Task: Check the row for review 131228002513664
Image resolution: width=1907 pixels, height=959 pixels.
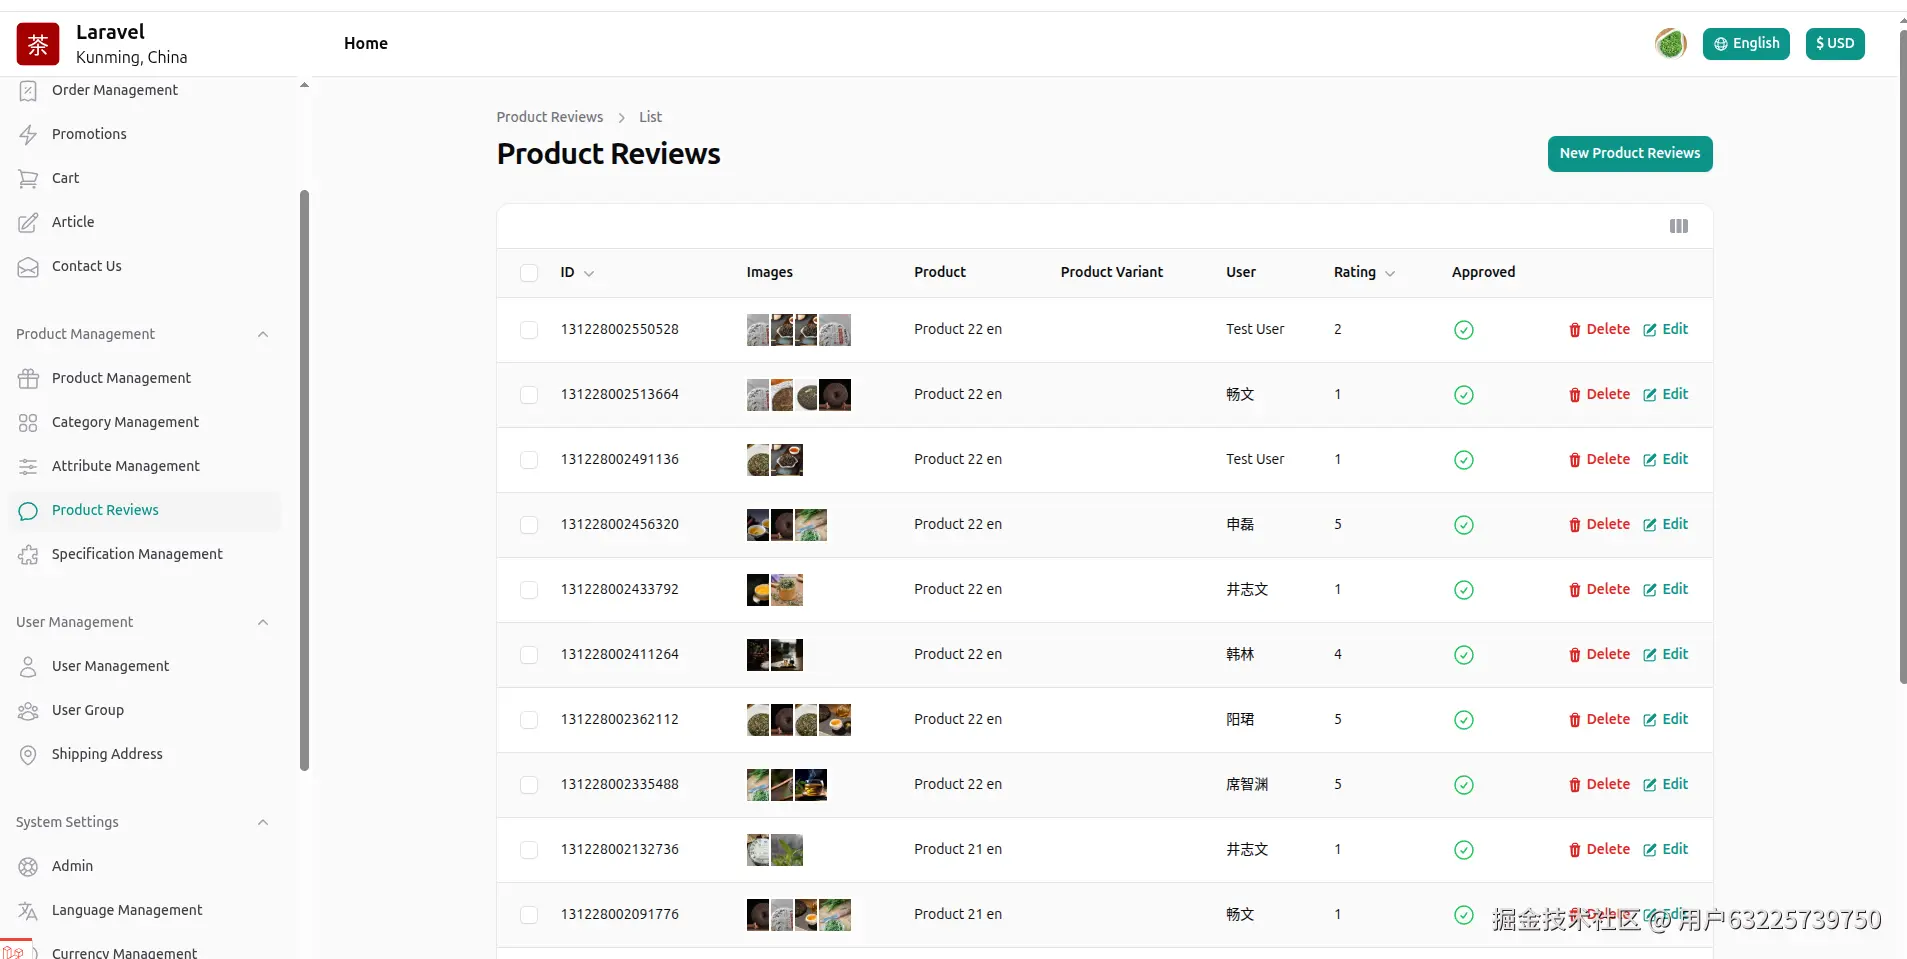Action: click(529, 395)
